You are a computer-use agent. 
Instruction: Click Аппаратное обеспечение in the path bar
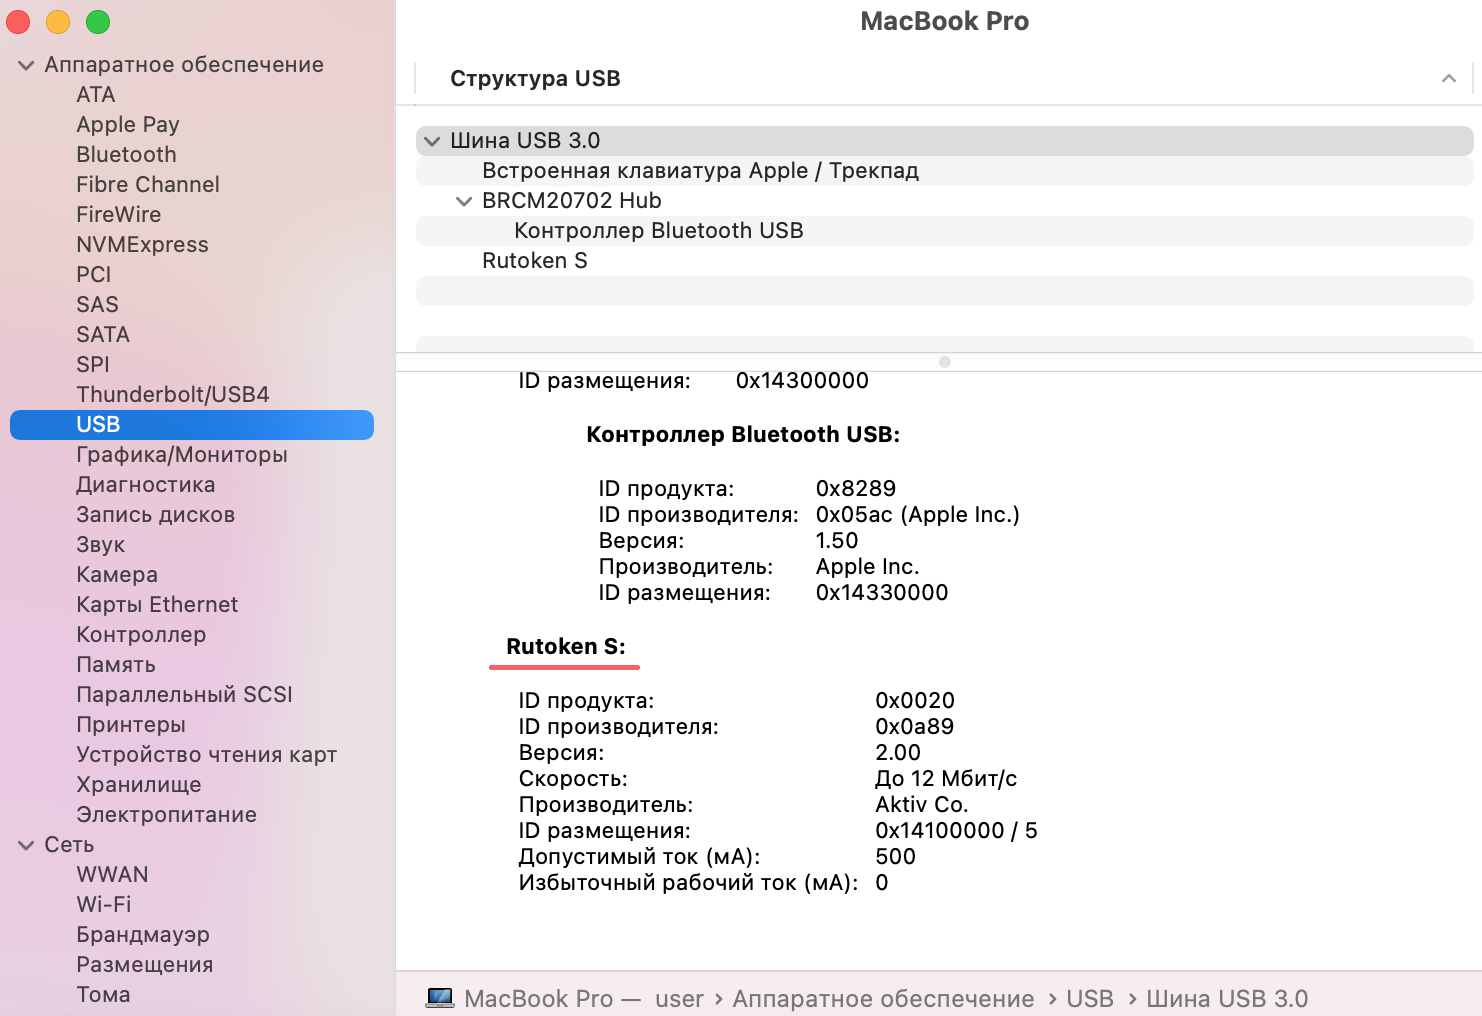[883, 998]
